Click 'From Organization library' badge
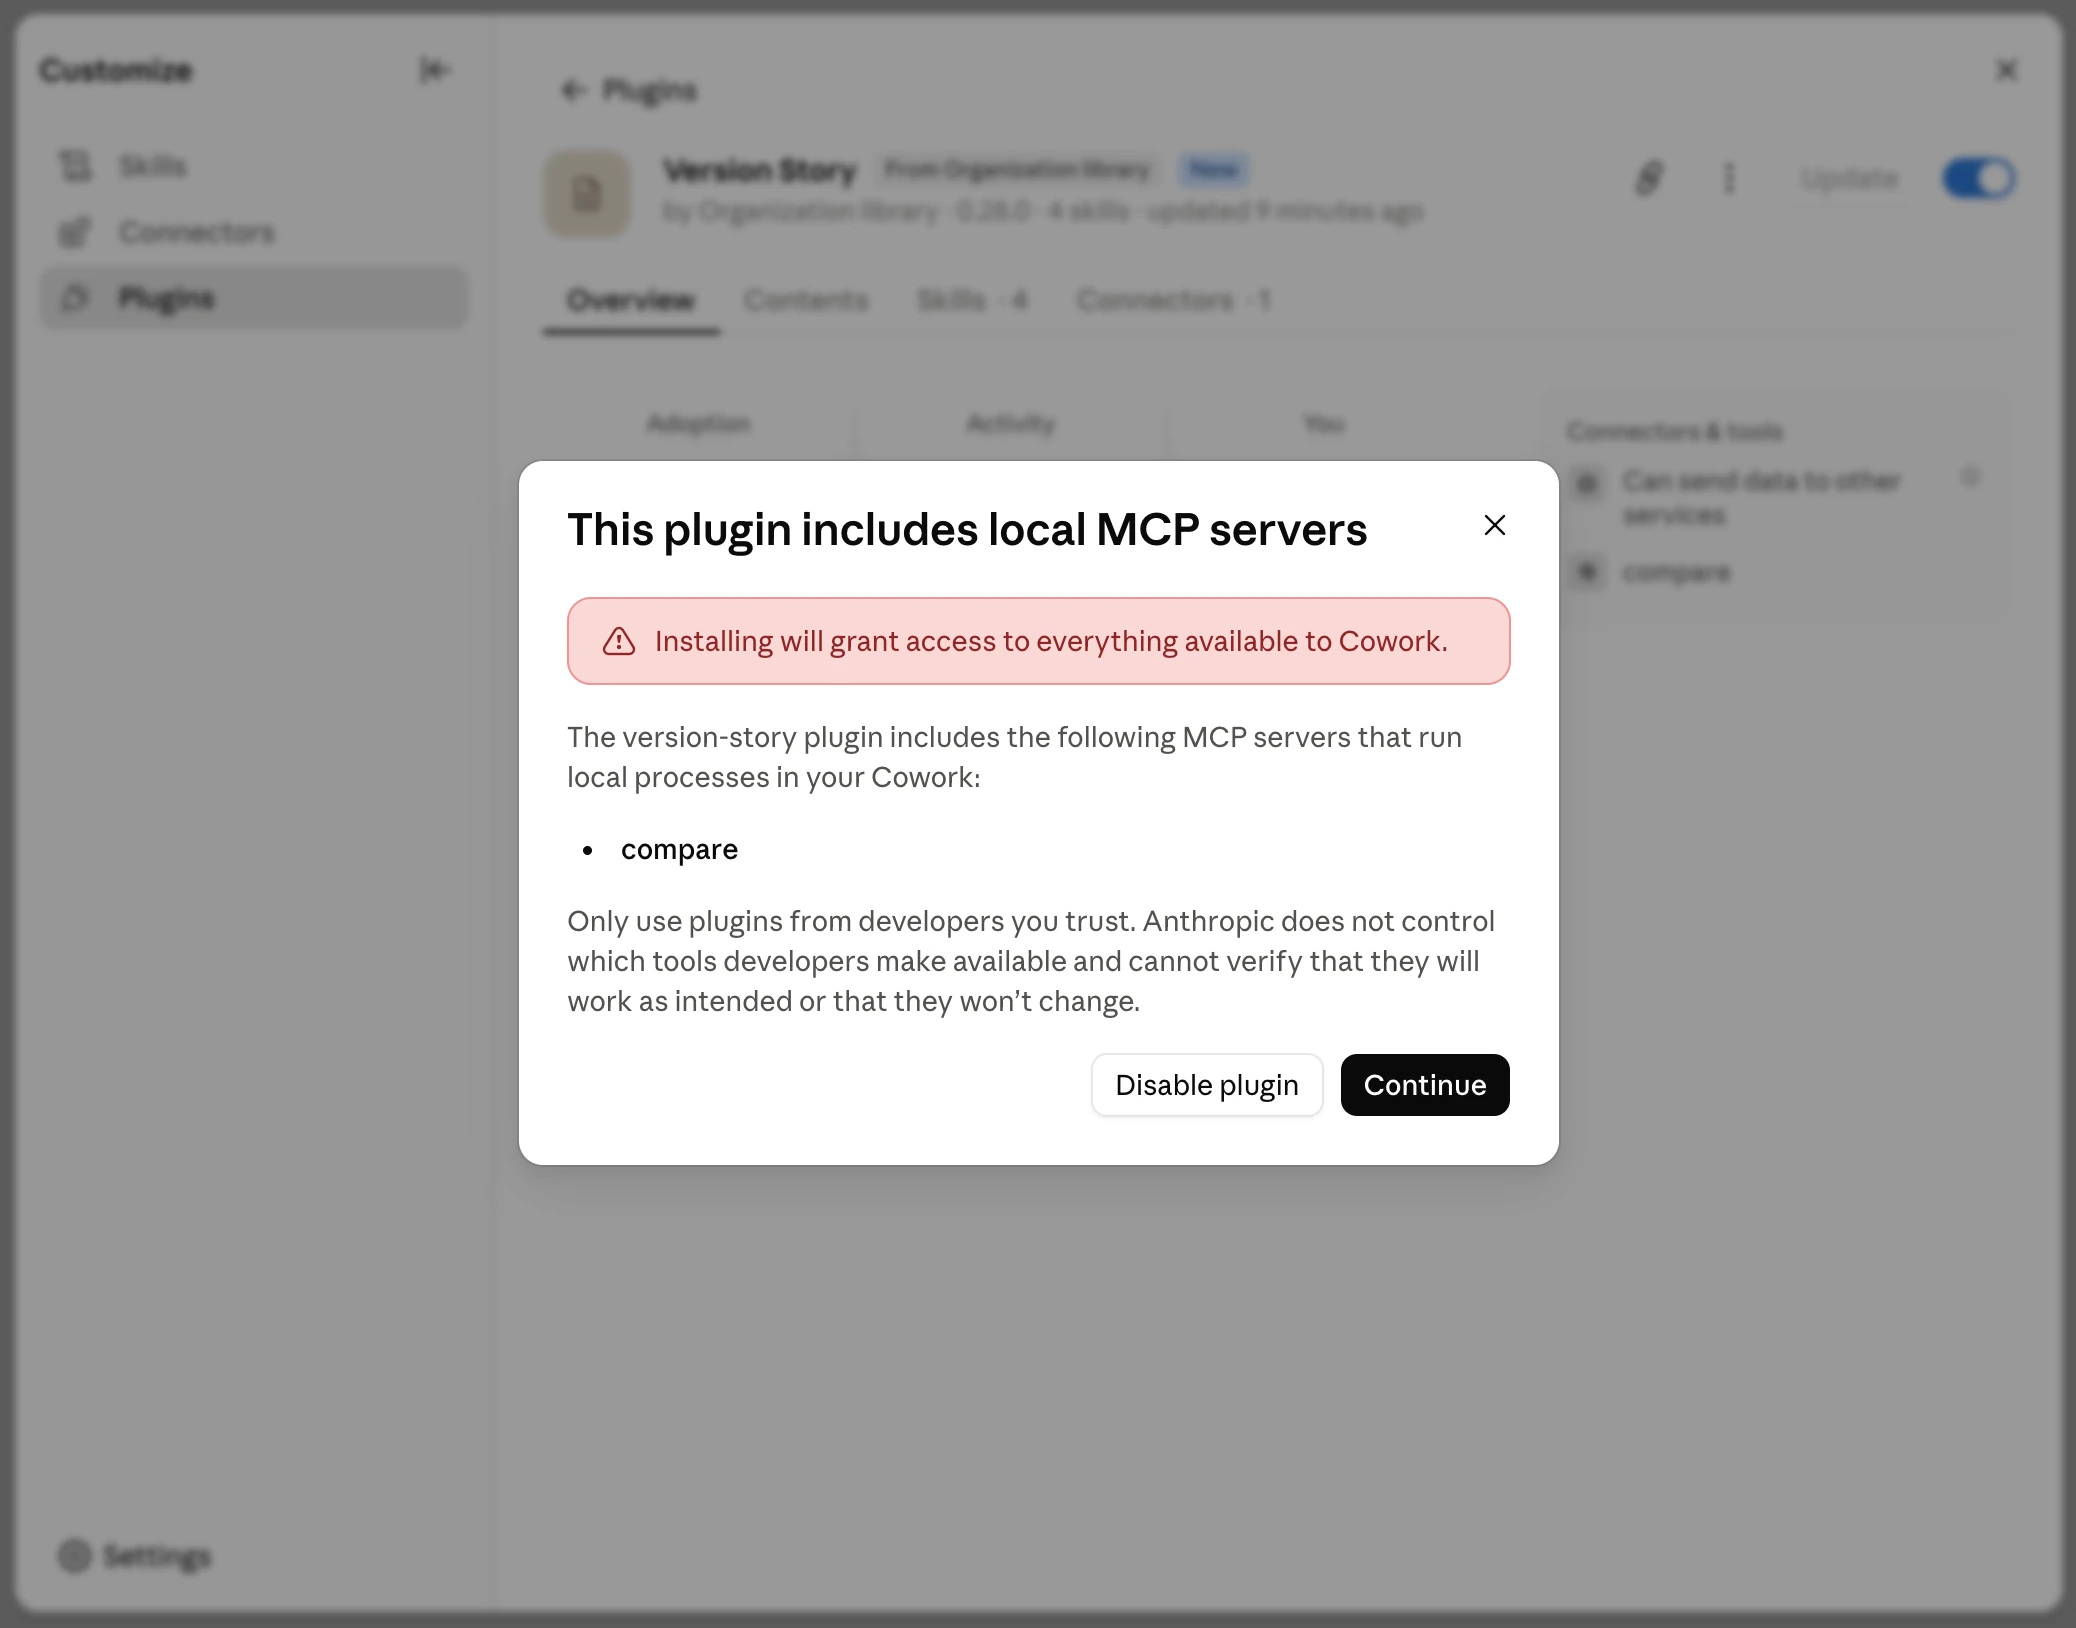Screen dimensions: 2076x1628 (1017, 170)
